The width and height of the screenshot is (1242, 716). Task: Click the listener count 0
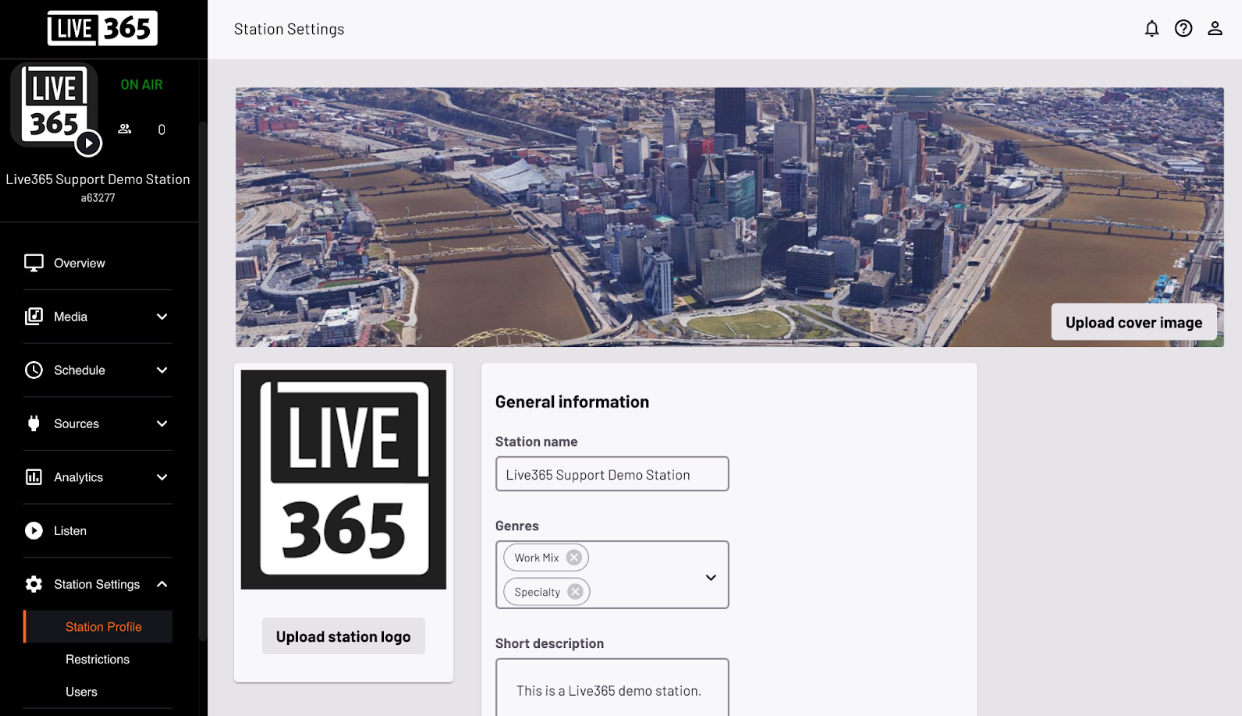click(x=162, y=130)
